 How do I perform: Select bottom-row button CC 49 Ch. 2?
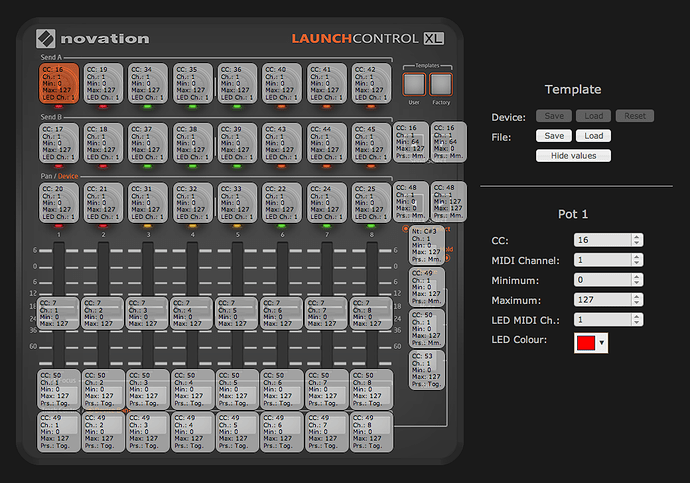tap(103, 432)
